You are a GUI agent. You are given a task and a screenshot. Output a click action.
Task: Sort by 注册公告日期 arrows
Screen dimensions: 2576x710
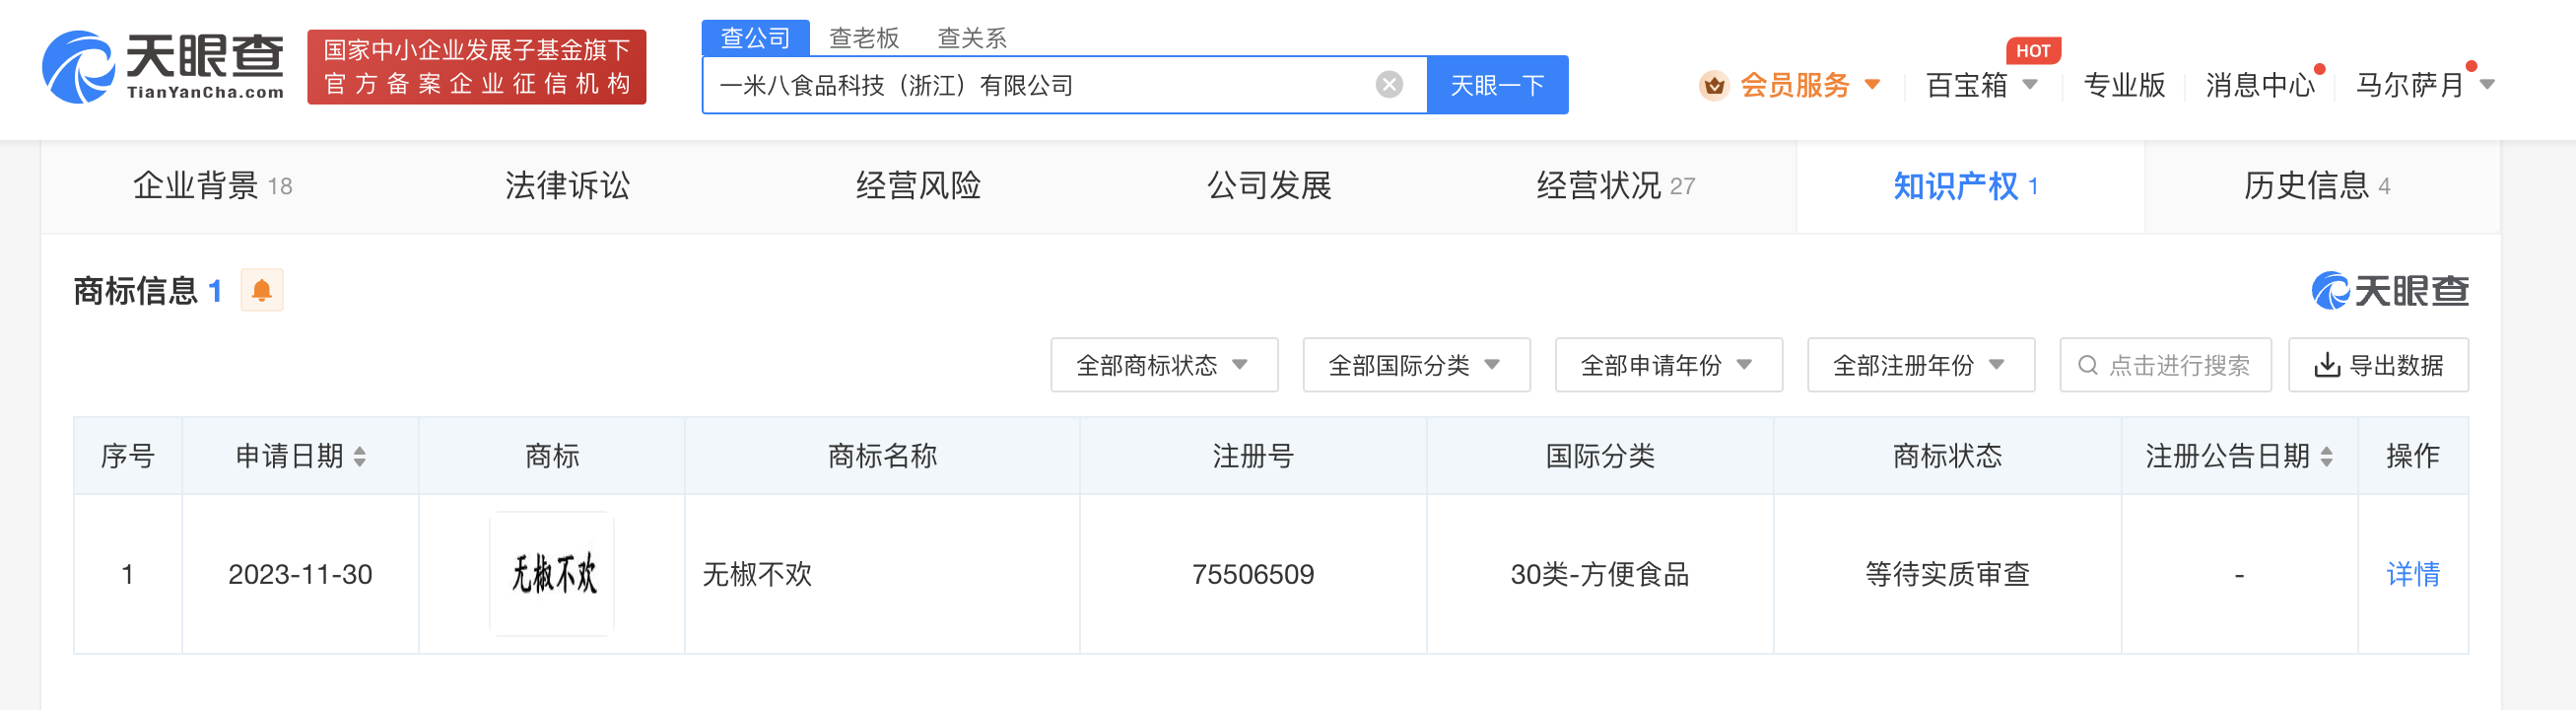(2327, 457)
